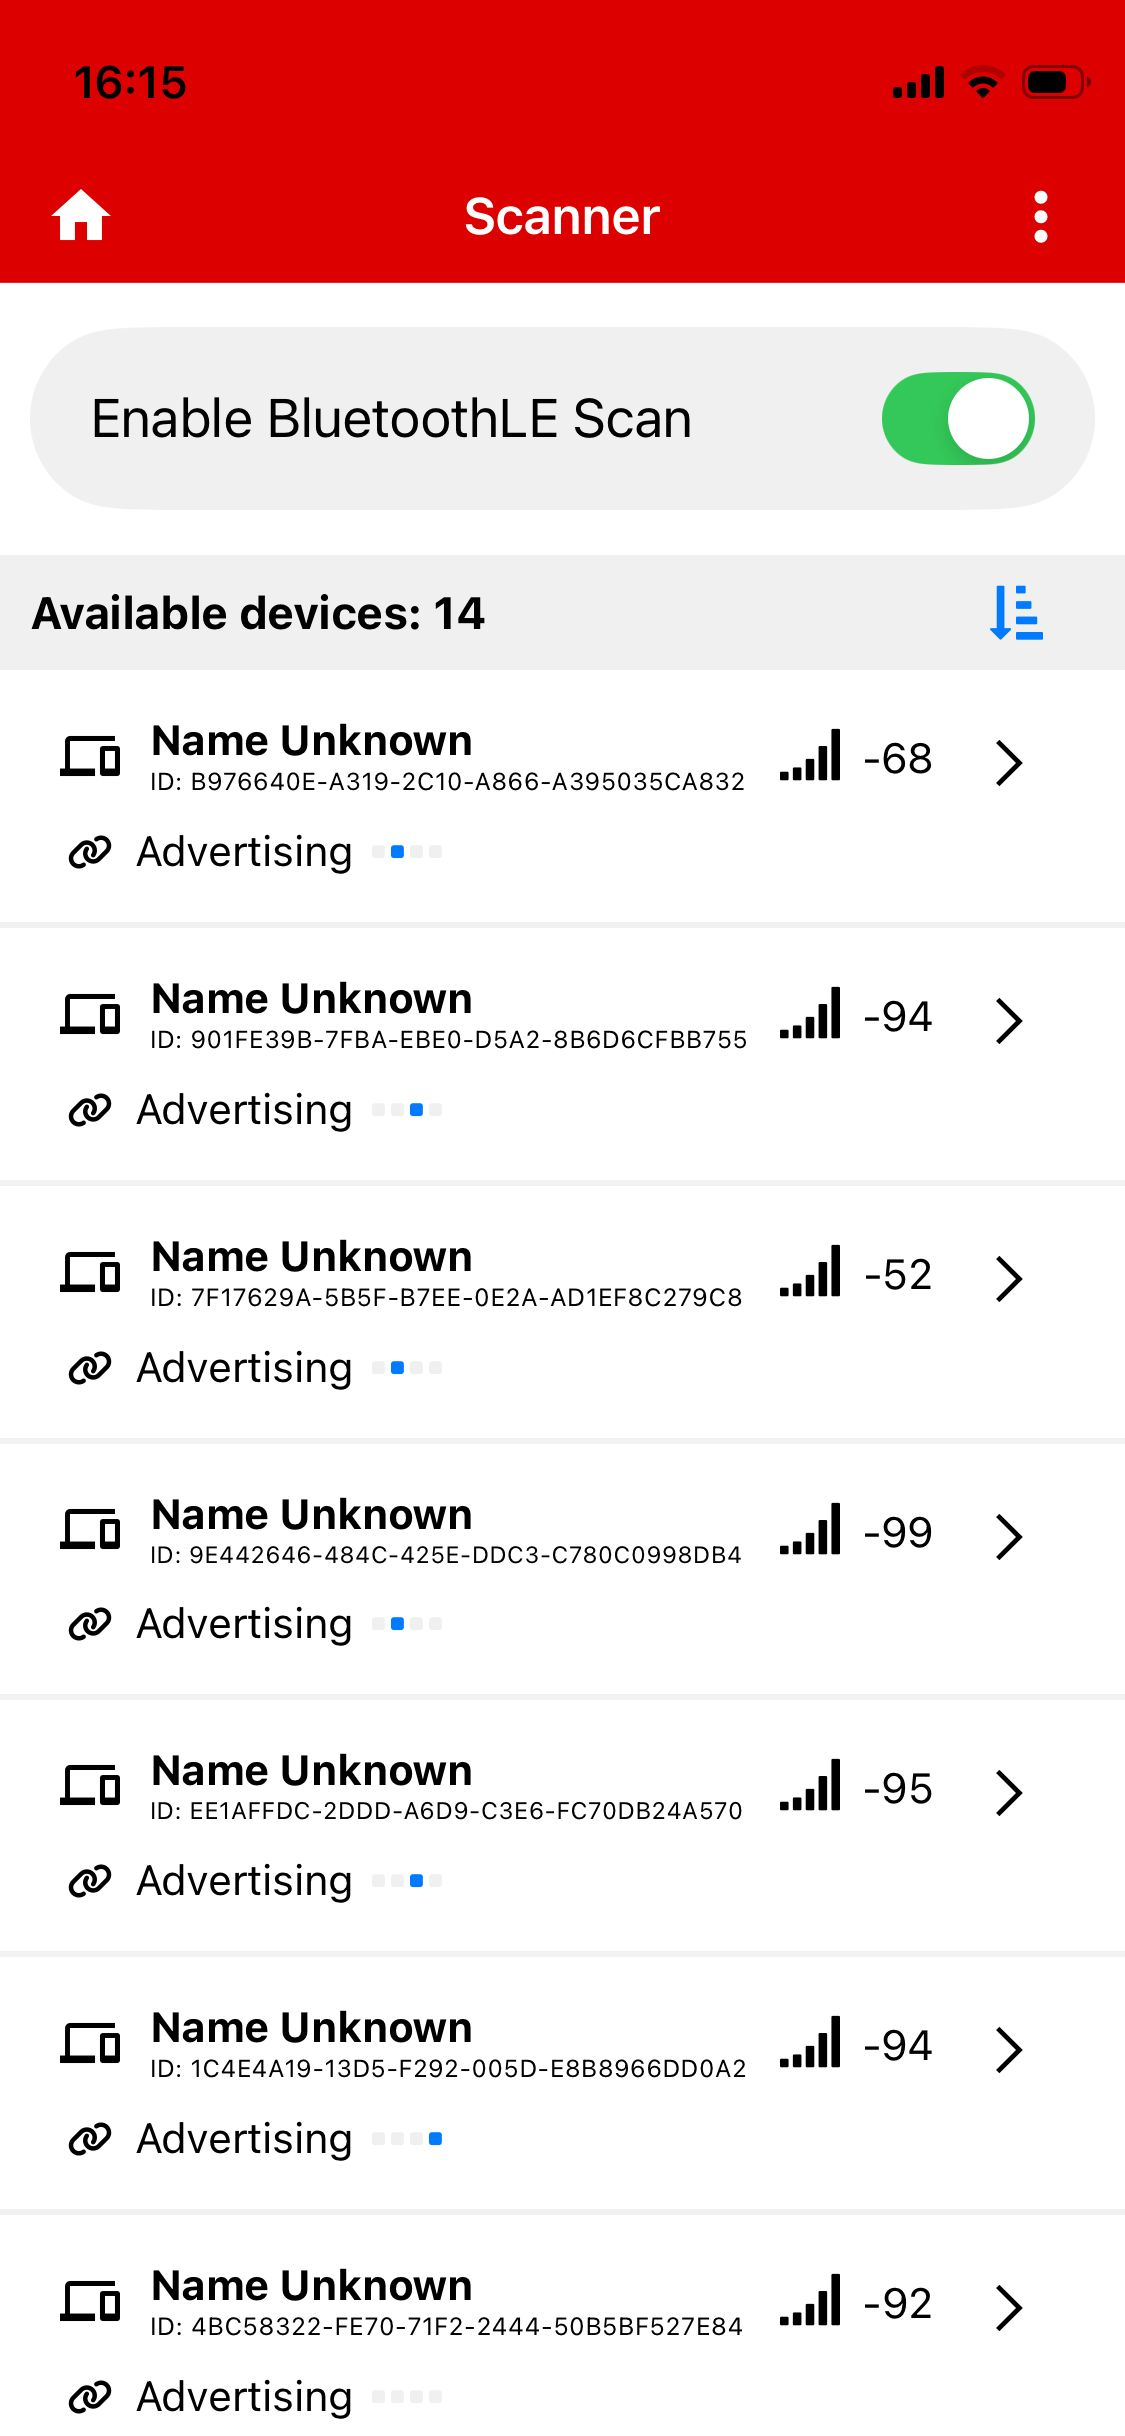1125x2436 pixels.
Task: Select device ID starting with 901FE39B
Action: click(448, 1040)
